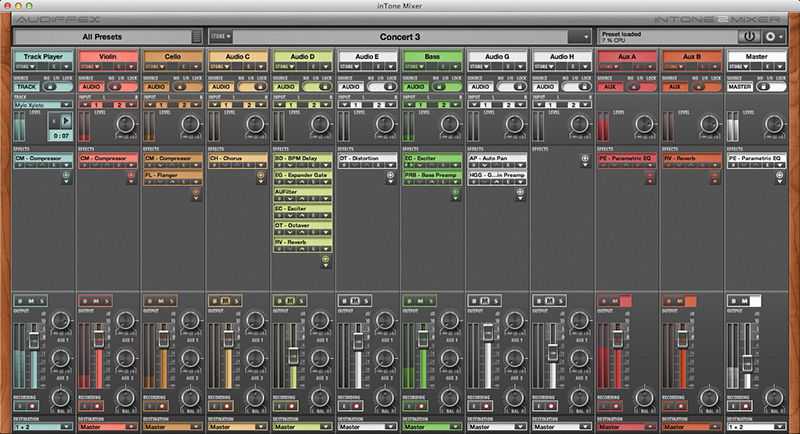Image resolution: width=800 pixels, height=434 pixels.
Task: Add an effect to the Audio H channel
Action: tap(585, 159)
